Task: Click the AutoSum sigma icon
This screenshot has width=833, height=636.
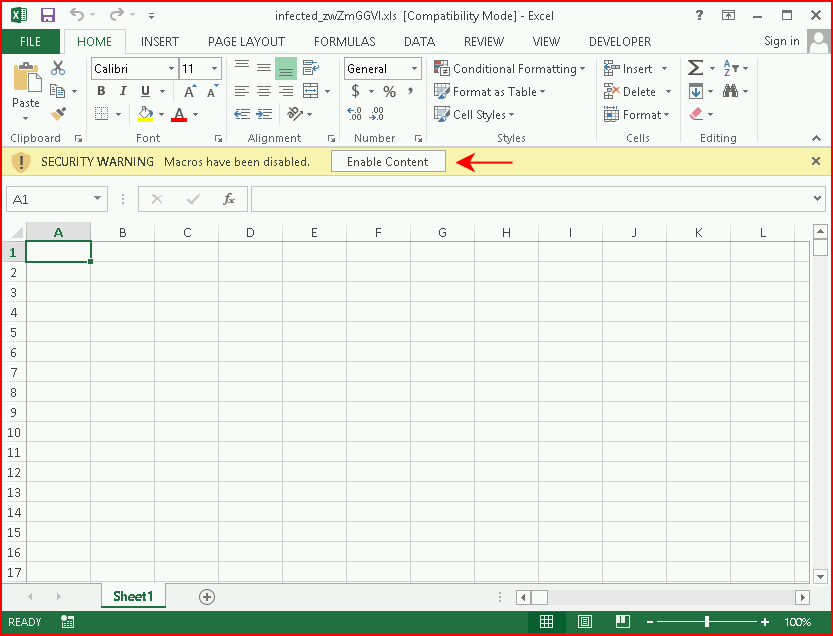Action: pyautogui.click(x=695, y=68)
